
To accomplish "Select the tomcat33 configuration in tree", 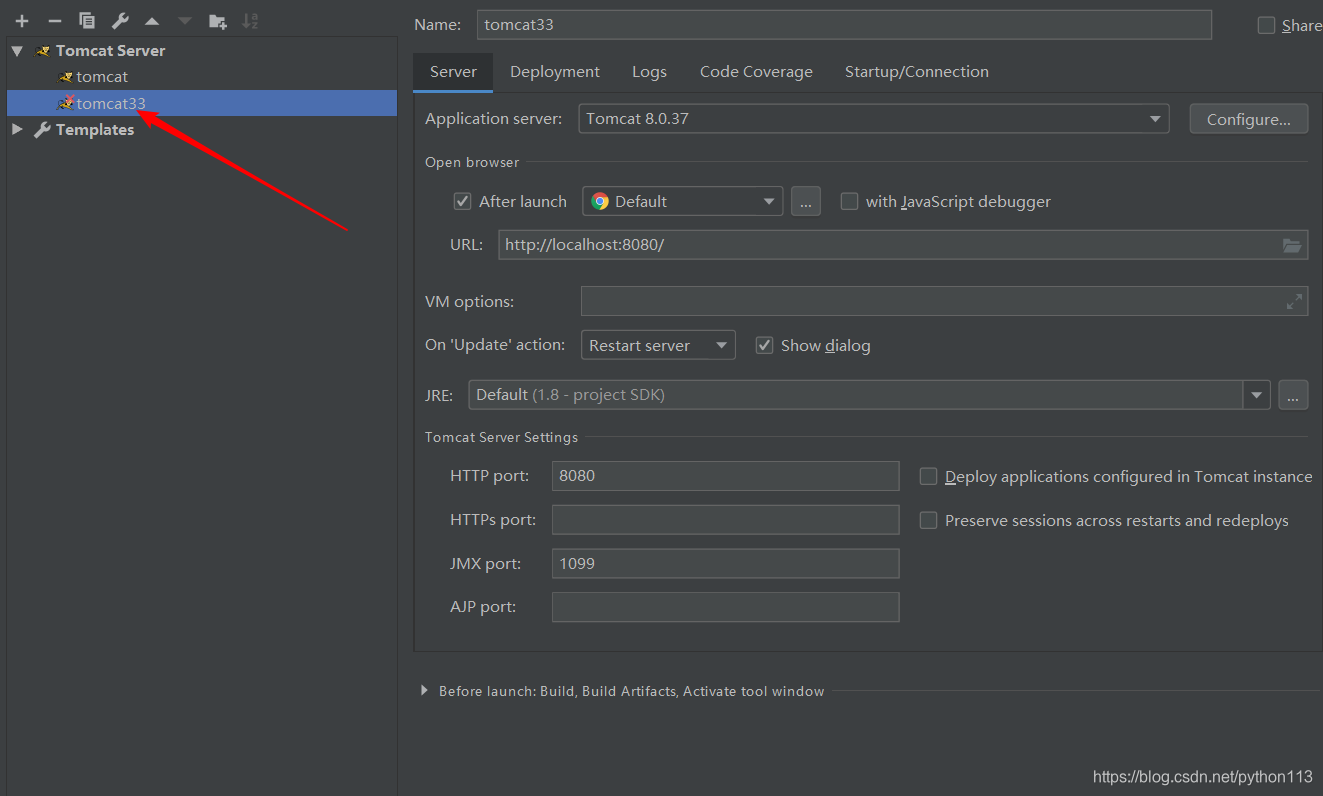I will pyautogui.click(x=202, y=103).
